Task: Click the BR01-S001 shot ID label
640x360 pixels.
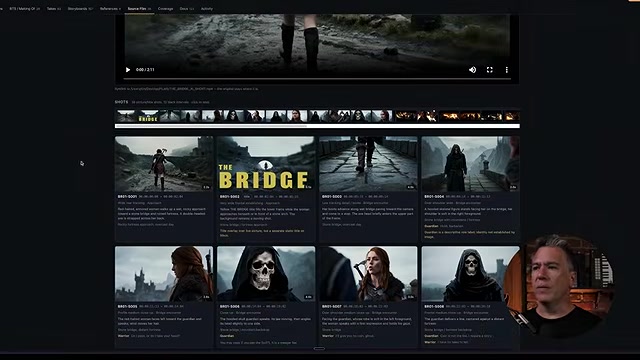Action: pyautogui.click(x=127, y=196)
